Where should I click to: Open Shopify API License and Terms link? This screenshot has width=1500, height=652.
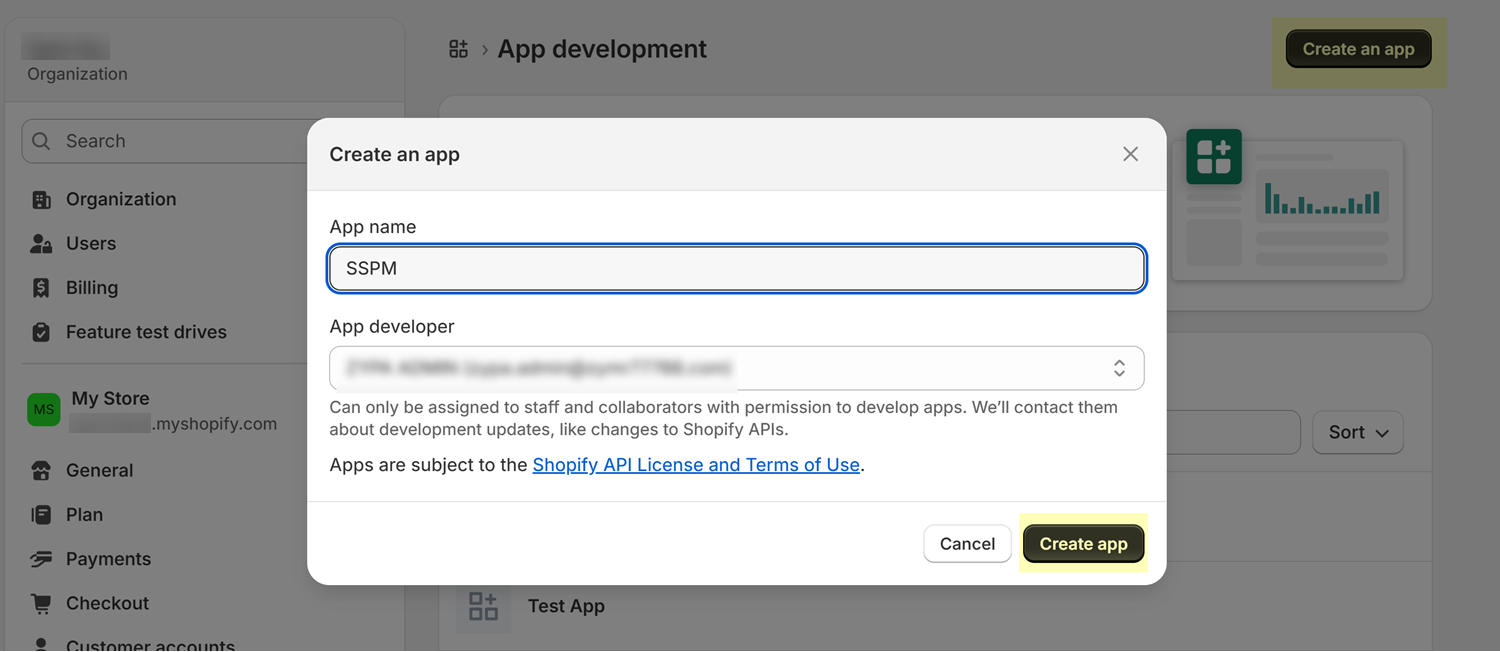point(696,465)
